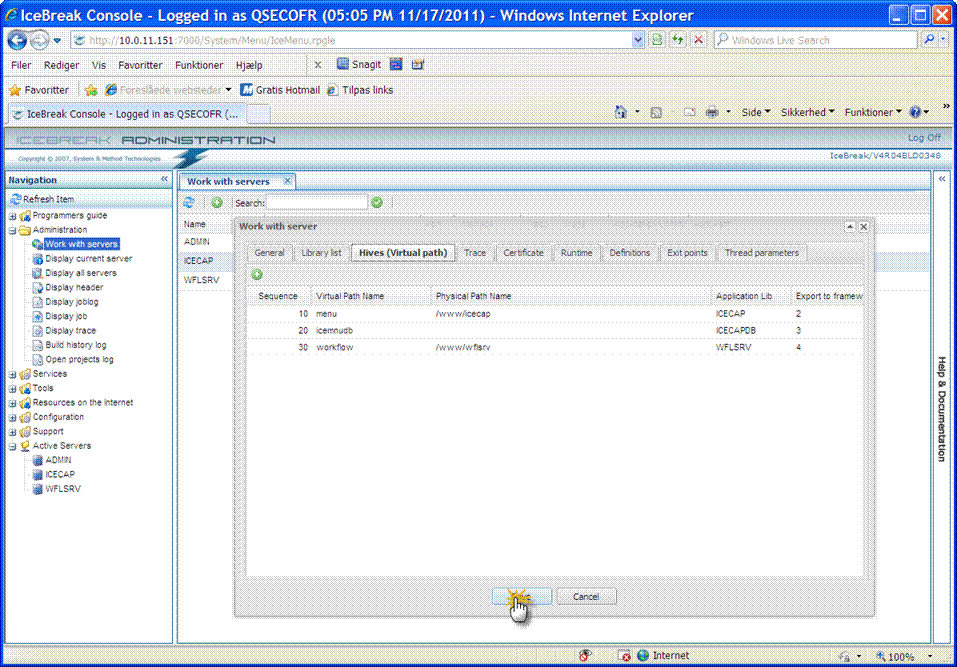
Task: Switch to the Certificate tab
Action: 523,253
